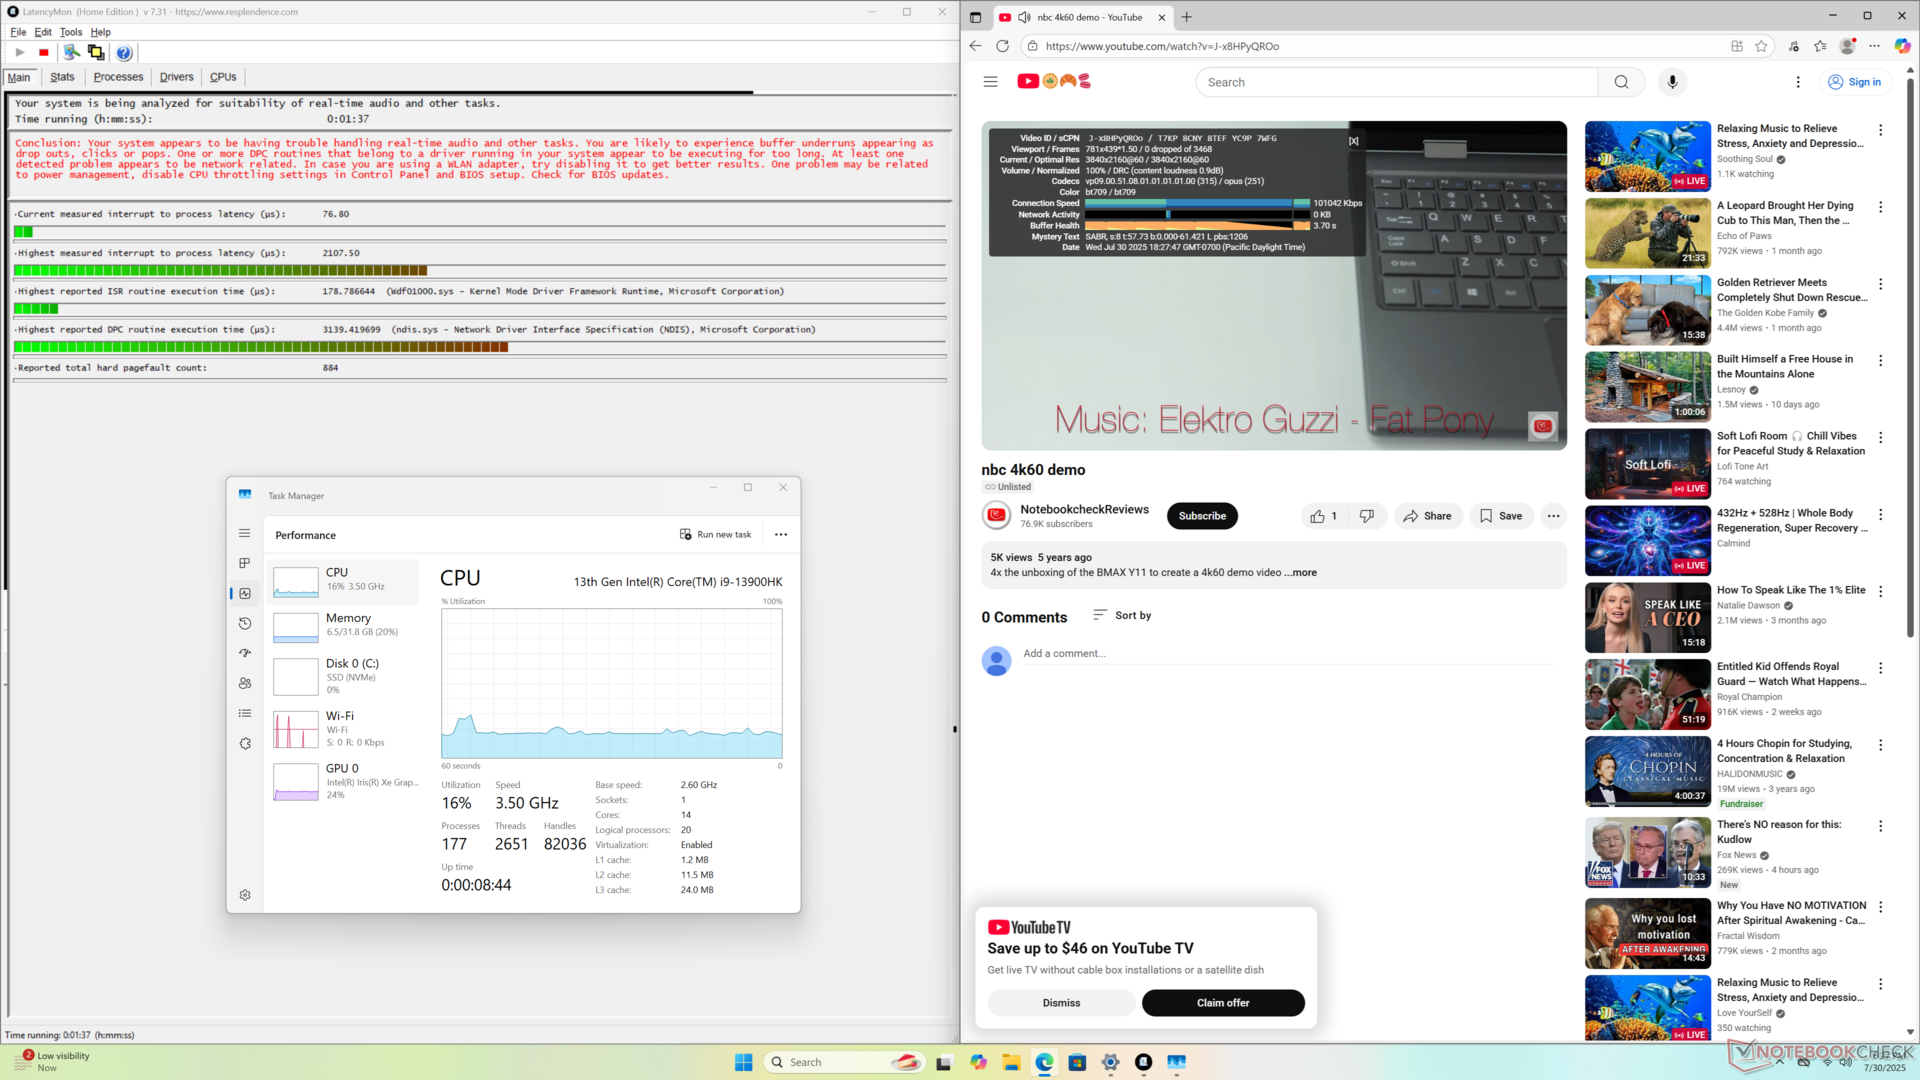The height and width of the screenshot is (1080, 1920).
Task: Close the stats for nerds overlay
Action: tap(1353, 141)
